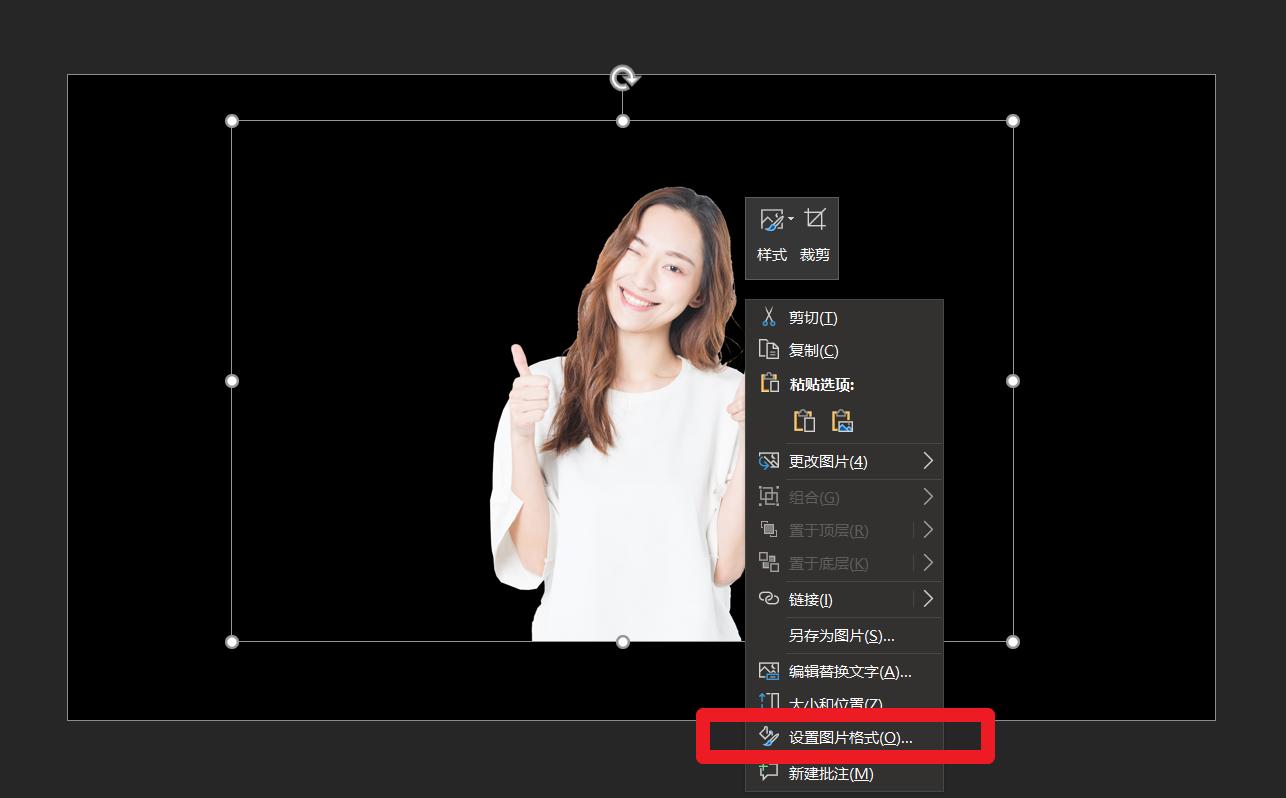Open the 样式 picture styles icon
This screenshot has height=798, width=1286.
click(770, 218)
